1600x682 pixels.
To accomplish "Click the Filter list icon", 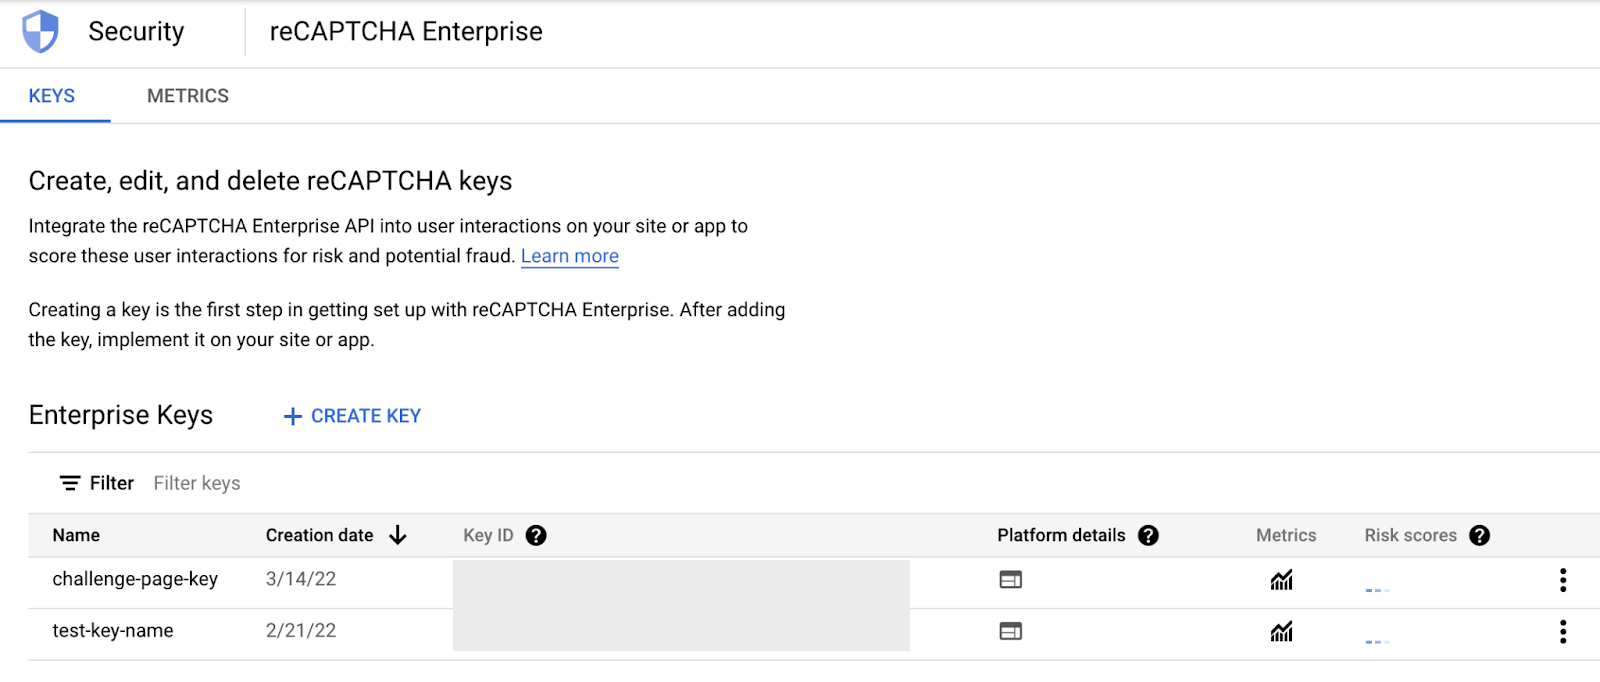I will [x=70, y=484].
